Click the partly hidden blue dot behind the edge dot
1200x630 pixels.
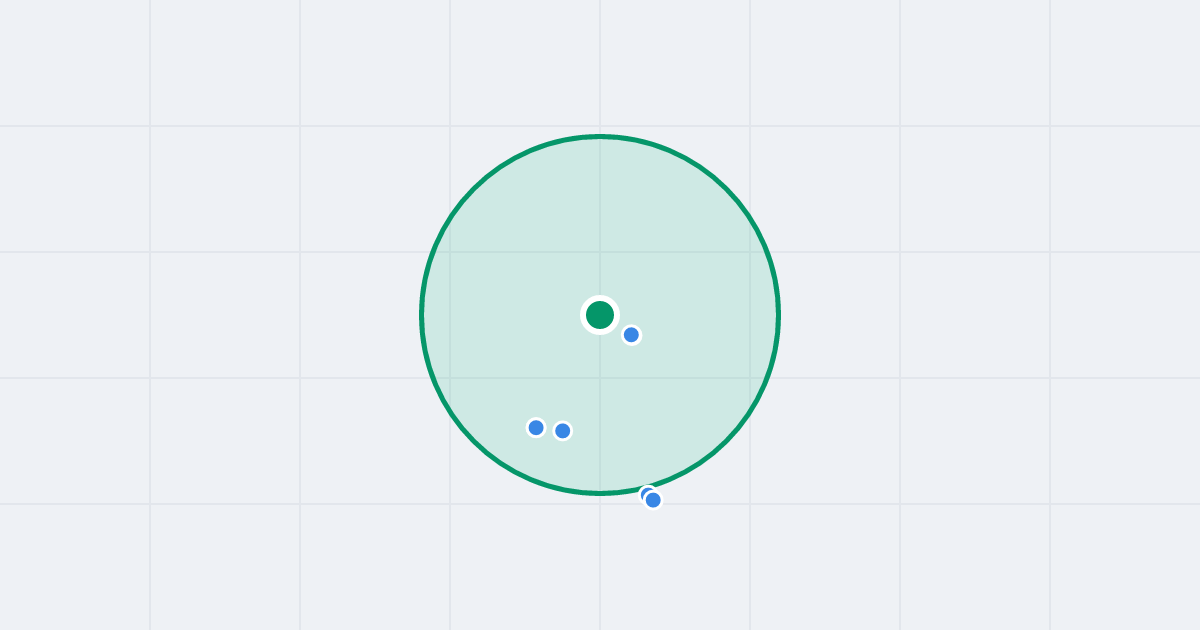click(645, 492)
